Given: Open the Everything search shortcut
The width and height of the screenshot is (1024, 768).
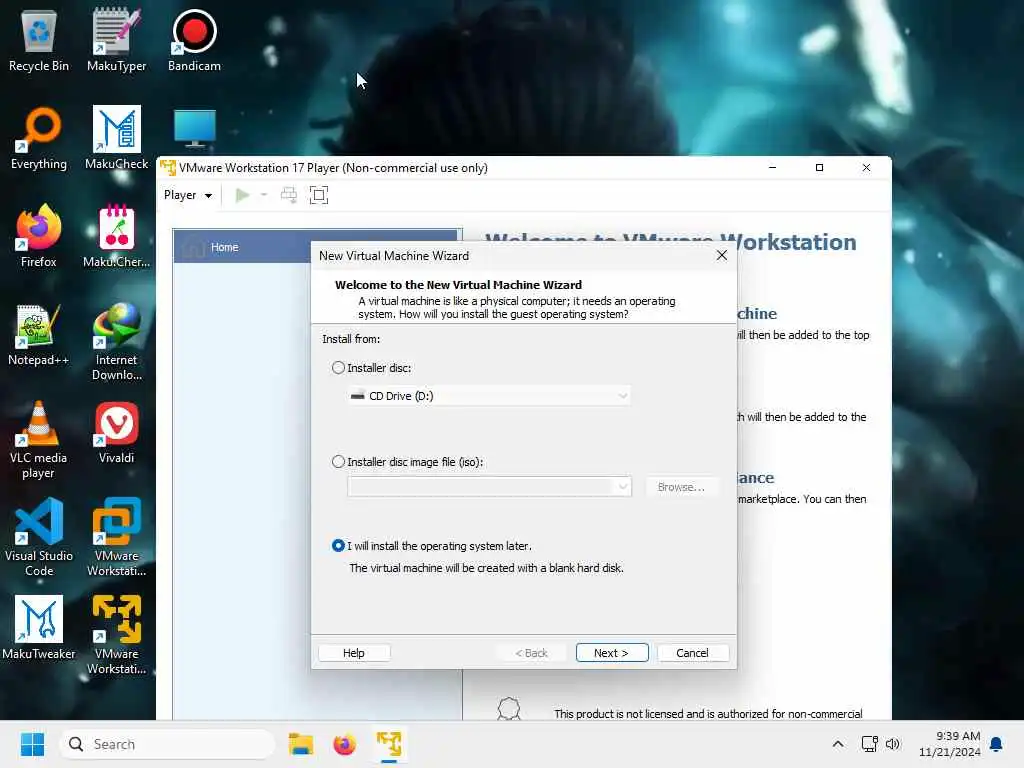Looking at the screenshot, I should 39,138.
